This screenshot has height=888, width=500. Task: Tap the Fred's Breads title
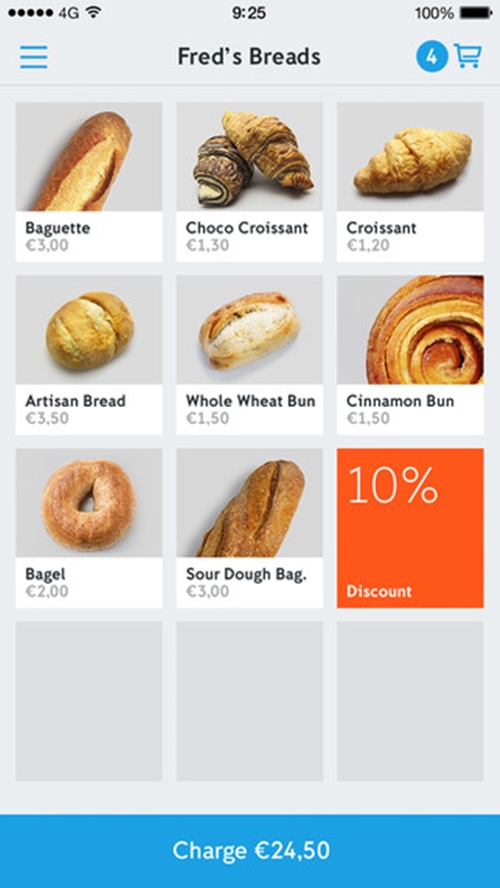pyautogui.click(x=249, y=57)
